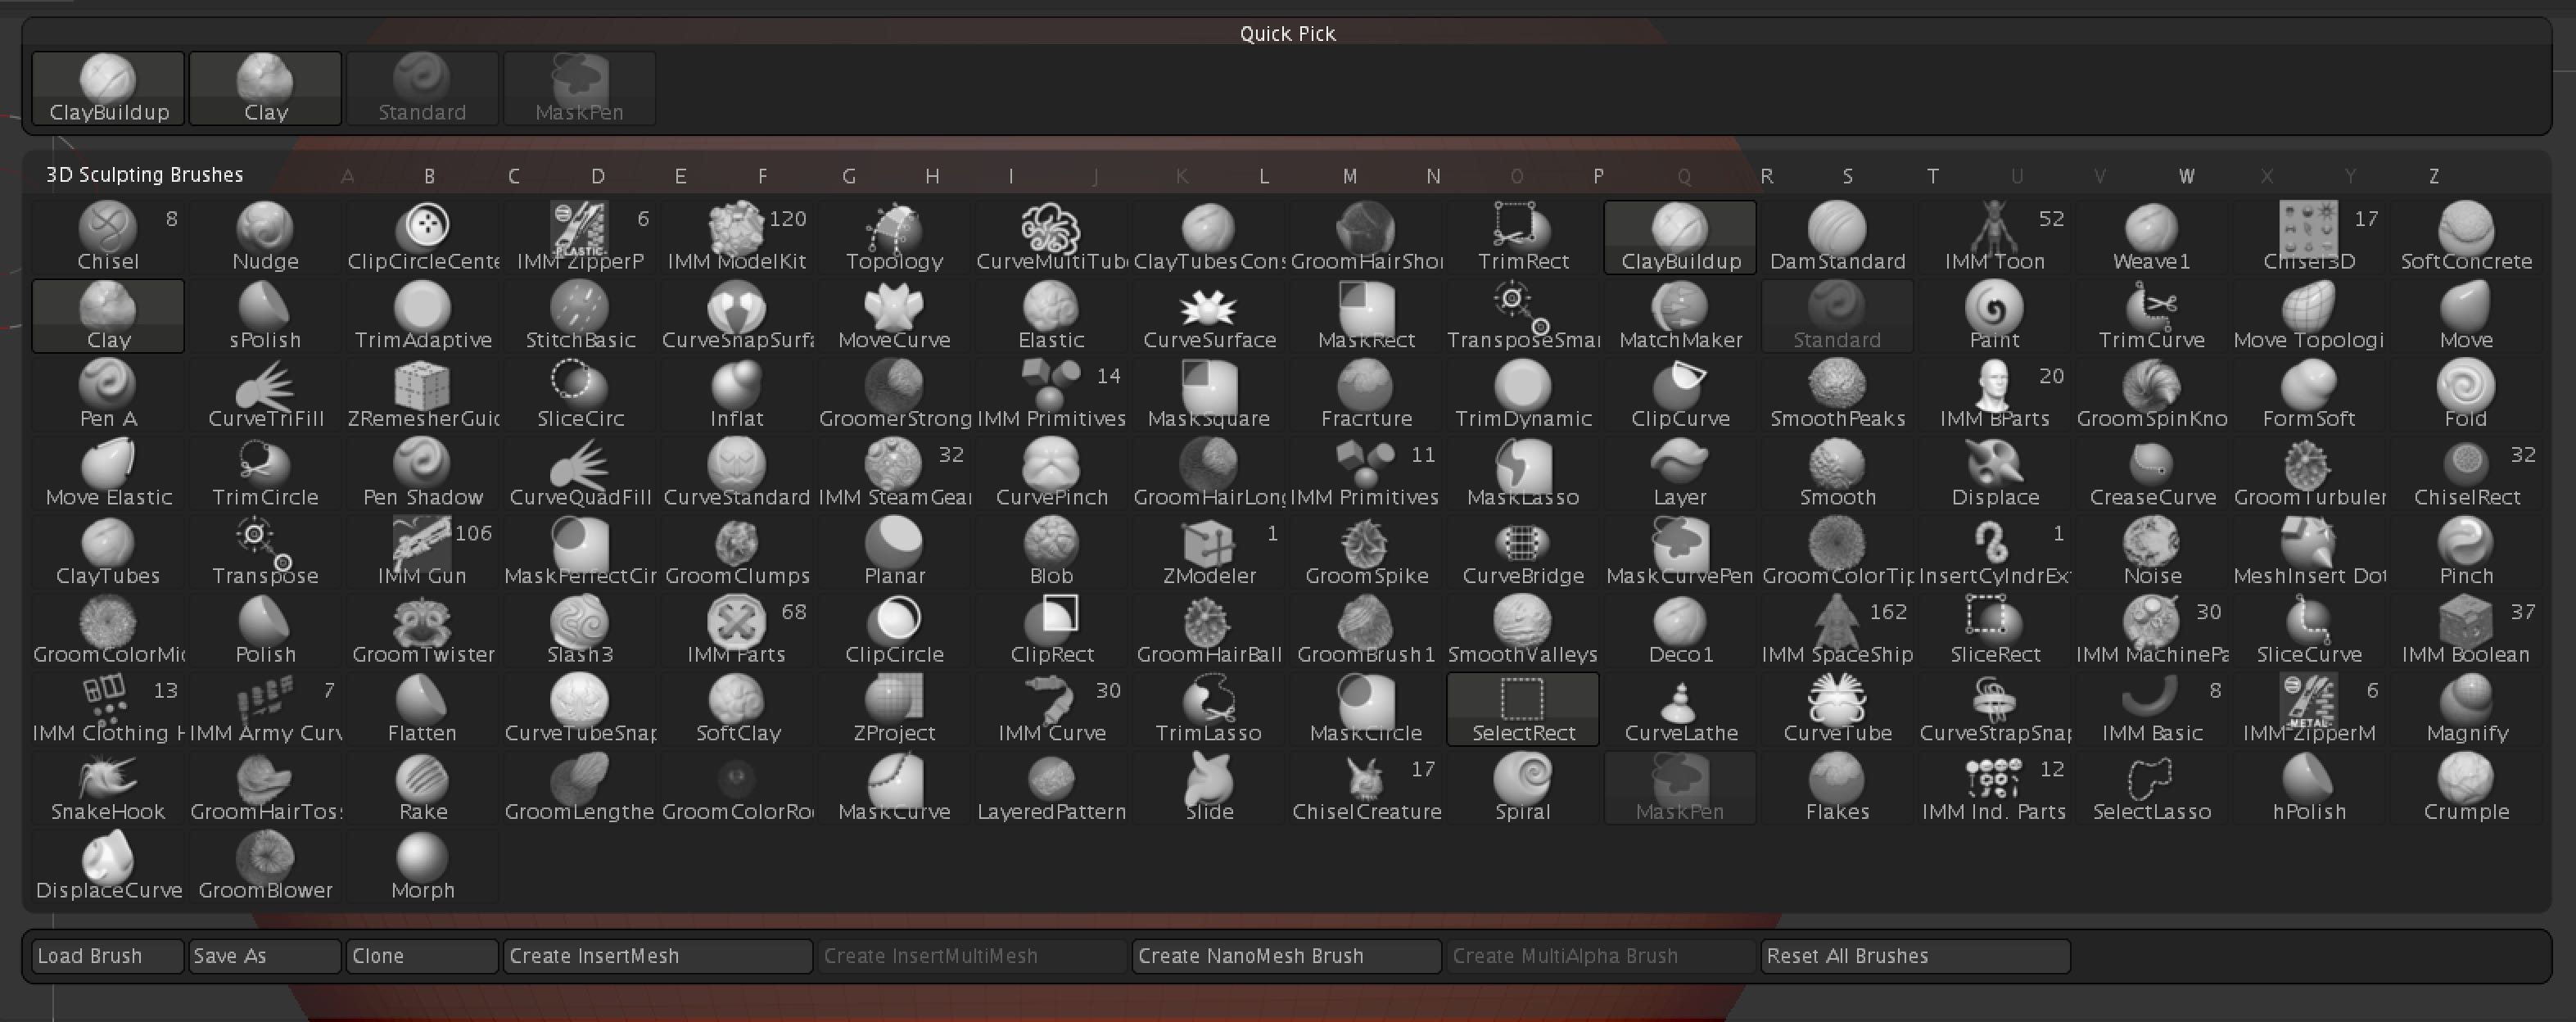Select the Magnify brush
The height and width of the screenshot is (1022, 2576).
2466,709
